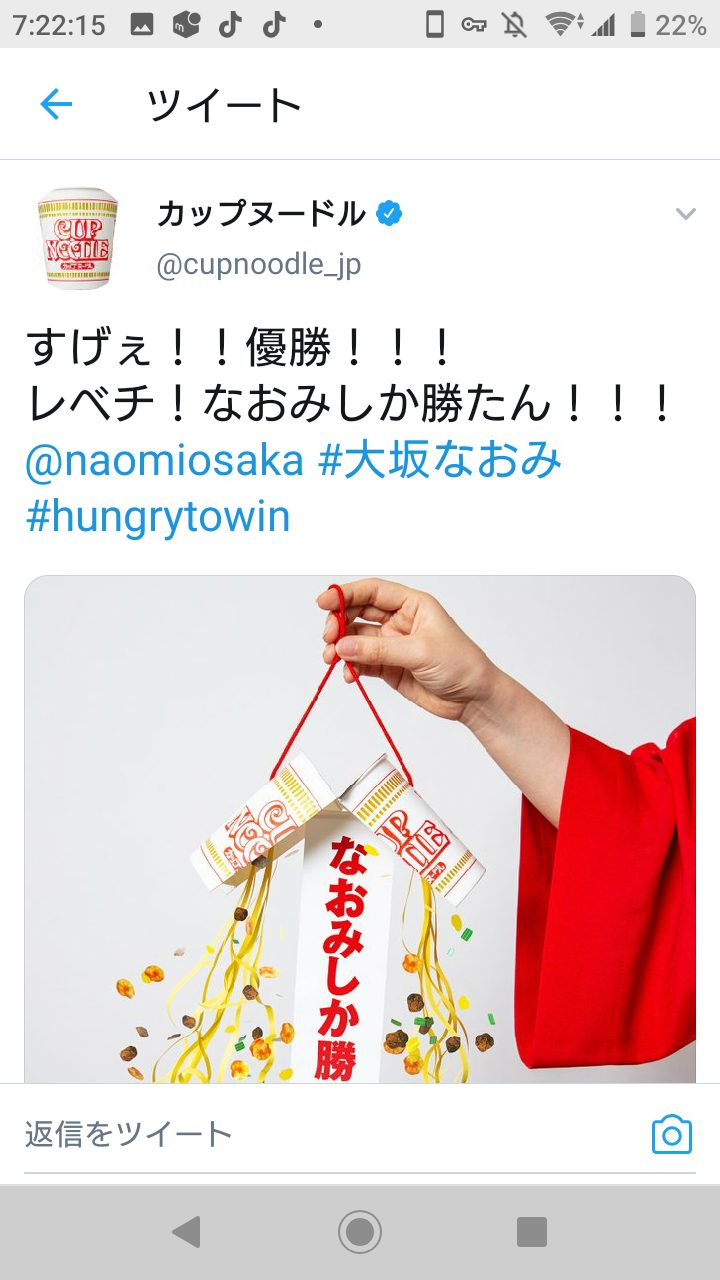Image resolution: width=720 pixels, height=1280 pixels.
Task: Tap the カップヌードル display name
Action: 262,213
